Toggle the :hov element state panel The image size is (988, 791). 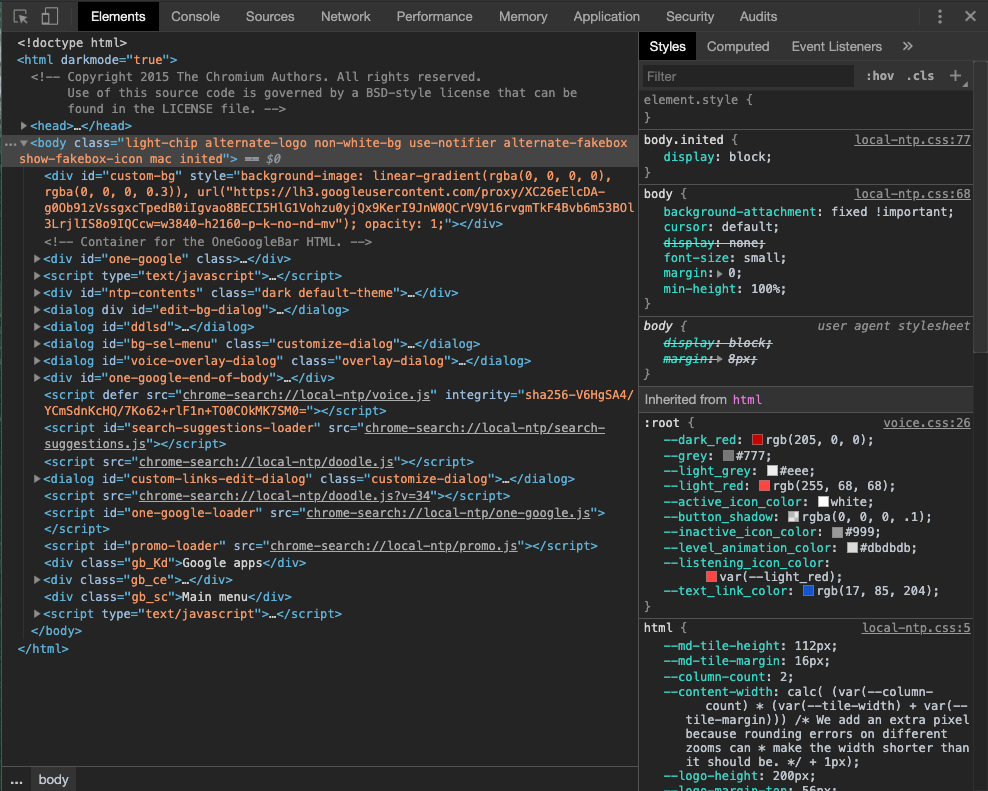[x=880, y=76]
